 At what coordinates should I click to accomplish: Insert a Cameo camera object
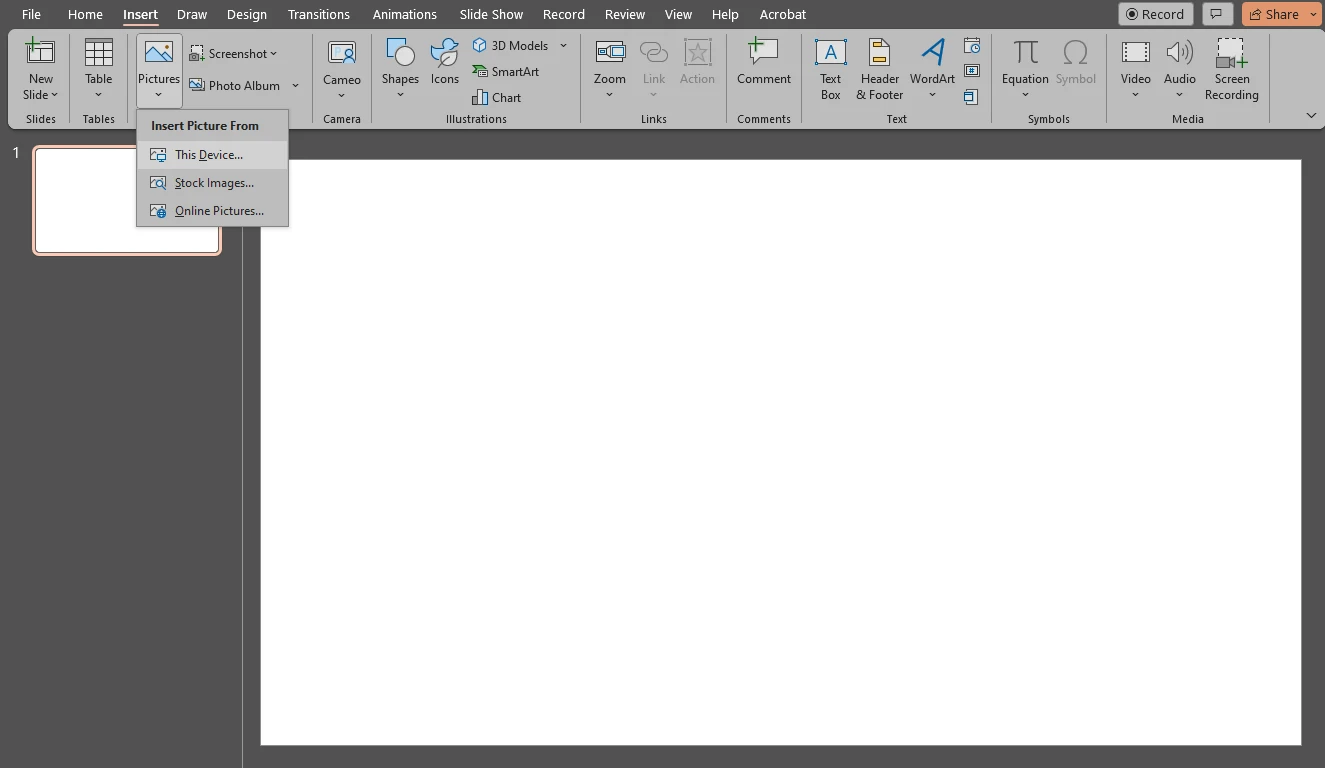[341, 68]
